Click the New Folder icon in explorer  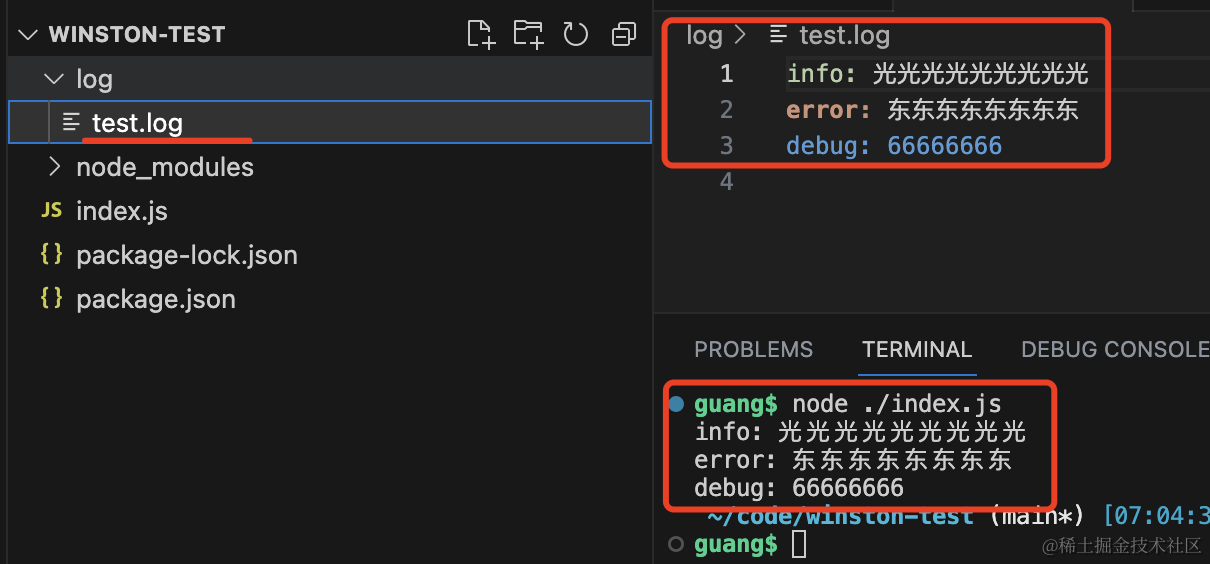tap(528, 35)
